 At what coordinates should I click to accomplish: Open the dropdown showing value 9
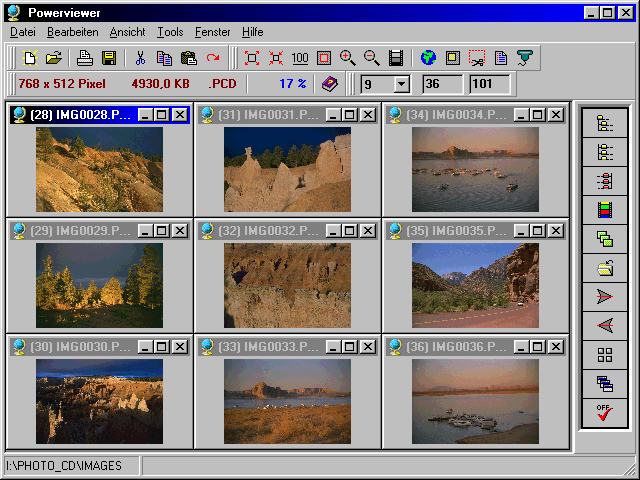401,85
